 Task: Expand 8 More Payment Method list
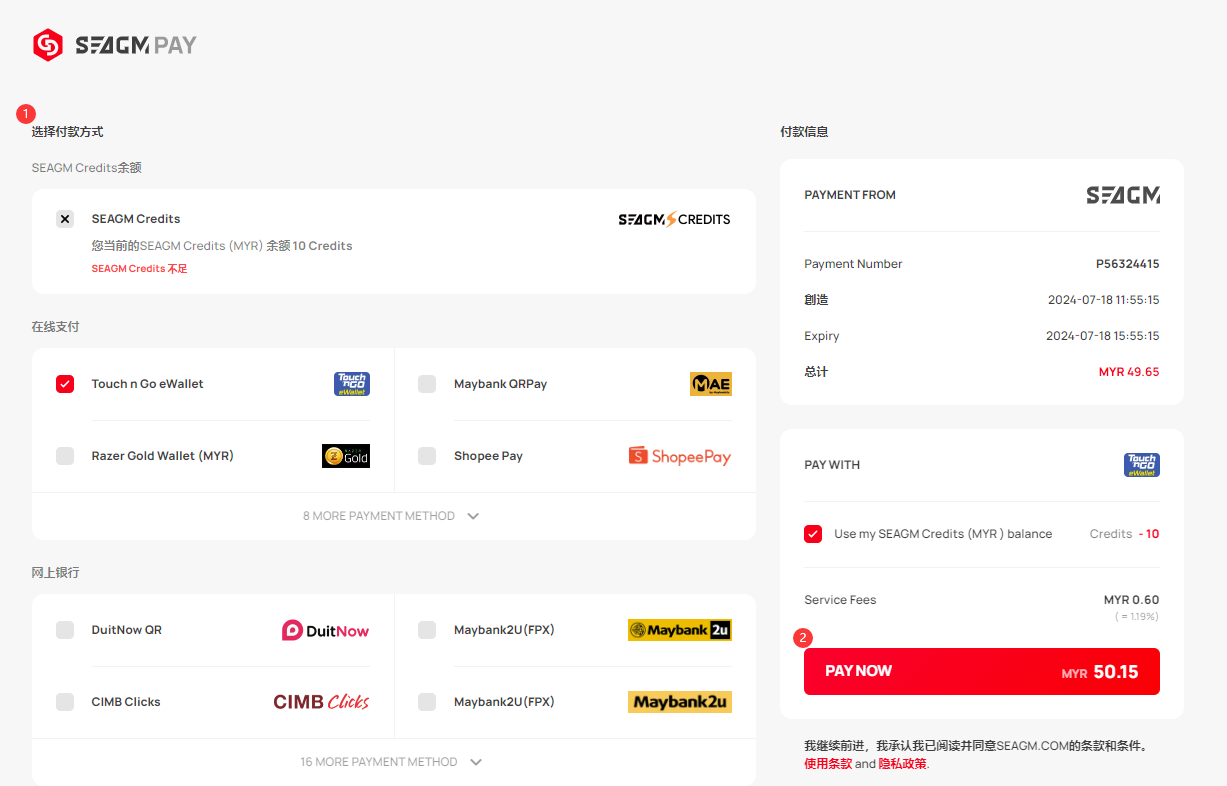393,516
